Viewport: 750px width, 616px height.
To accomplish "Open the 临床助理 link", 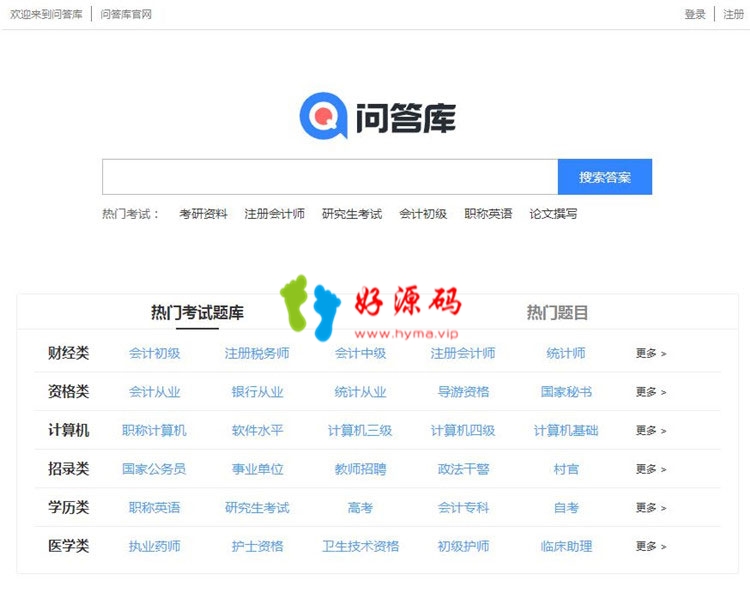I will click(x=566, y=546).
